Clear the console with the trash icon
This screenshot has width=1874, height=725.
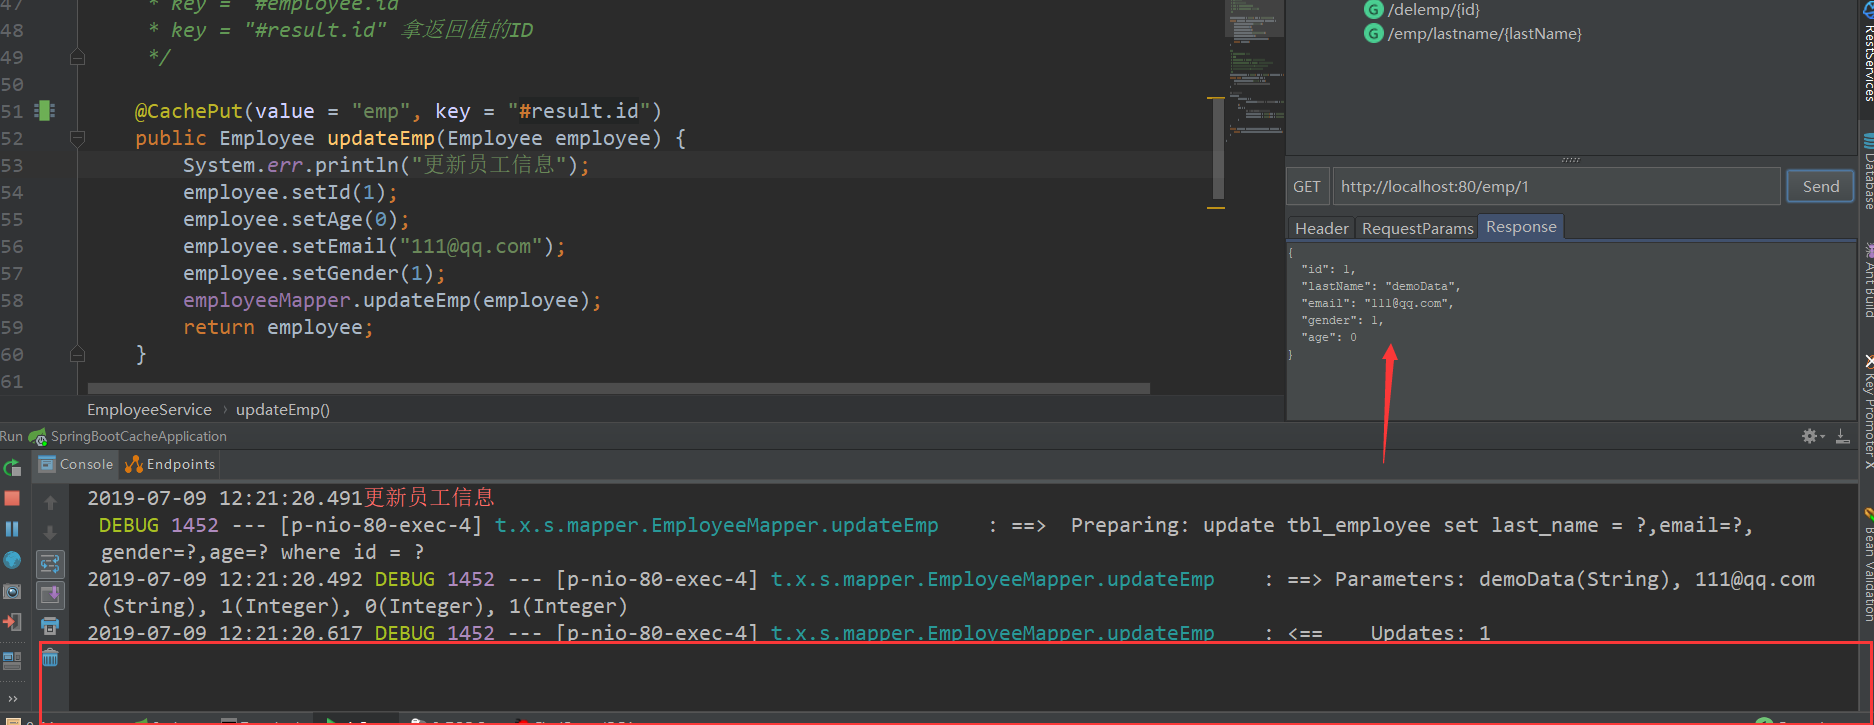(50, 657)
